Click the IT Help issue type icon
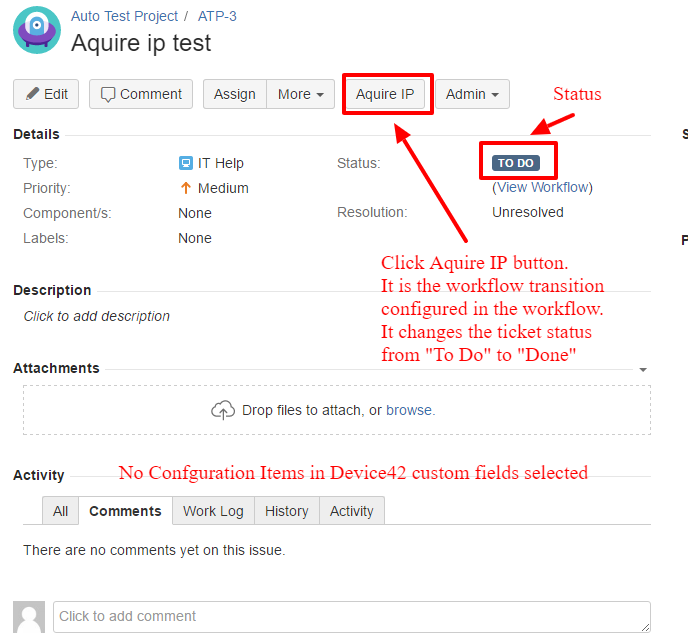This screenshot has width=688, height=642. pos(185,163)
